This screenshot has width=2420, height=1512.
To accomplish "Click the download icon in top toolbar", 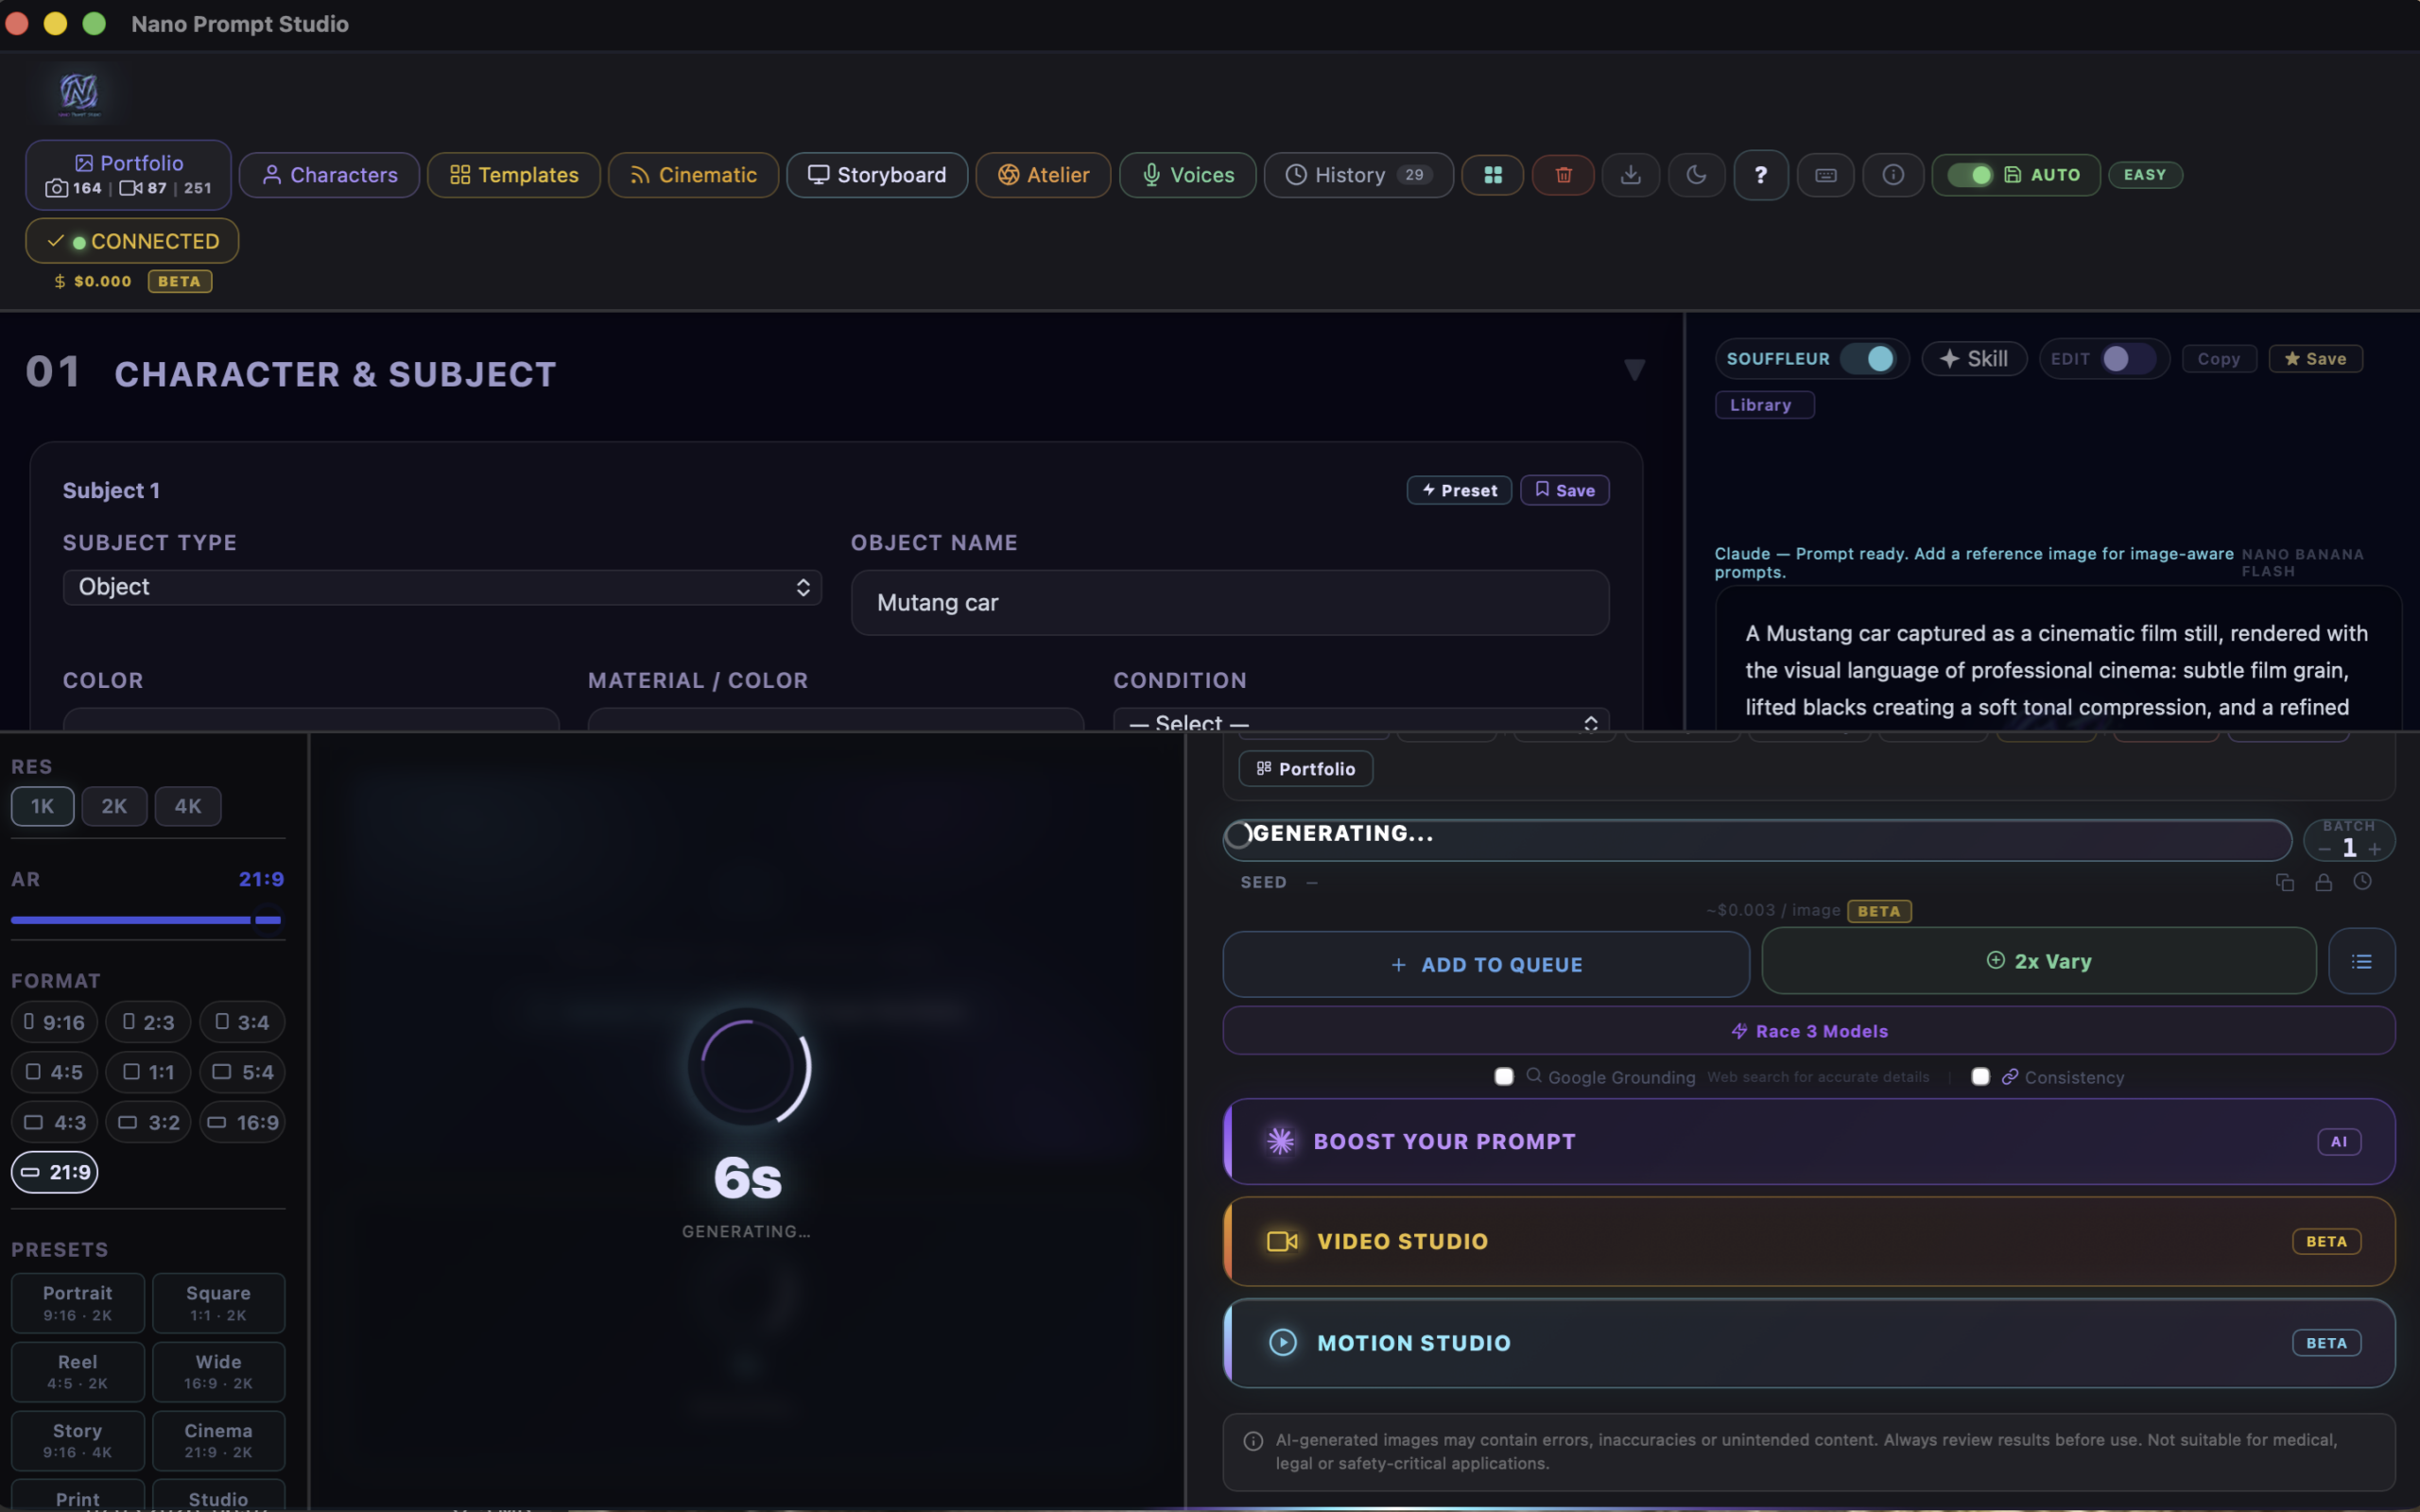I will click(x=1630, y=175).
